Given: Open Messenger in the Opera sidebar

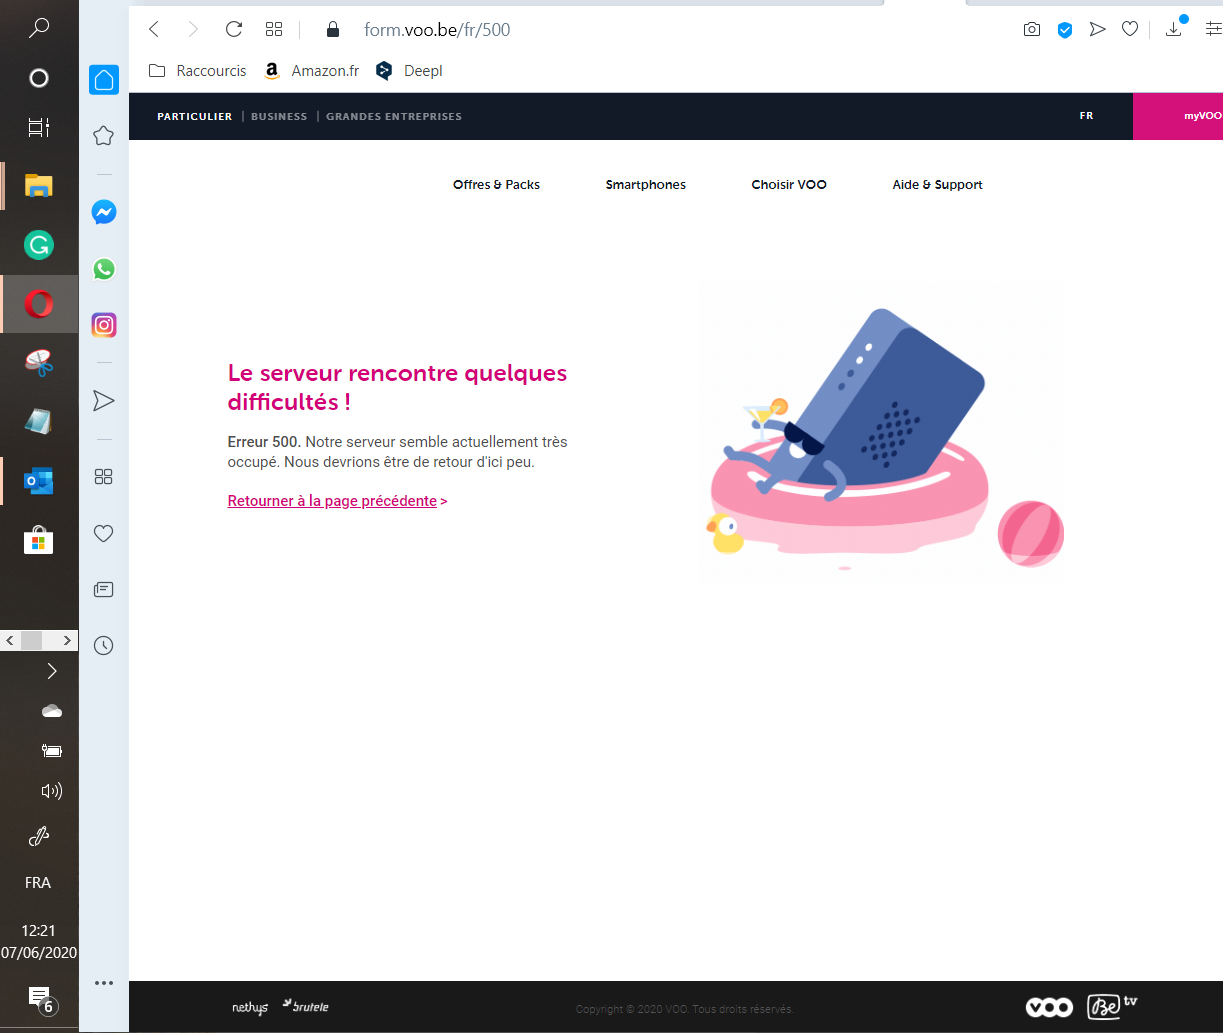Looking at the screenshot, I should [103, 212].
